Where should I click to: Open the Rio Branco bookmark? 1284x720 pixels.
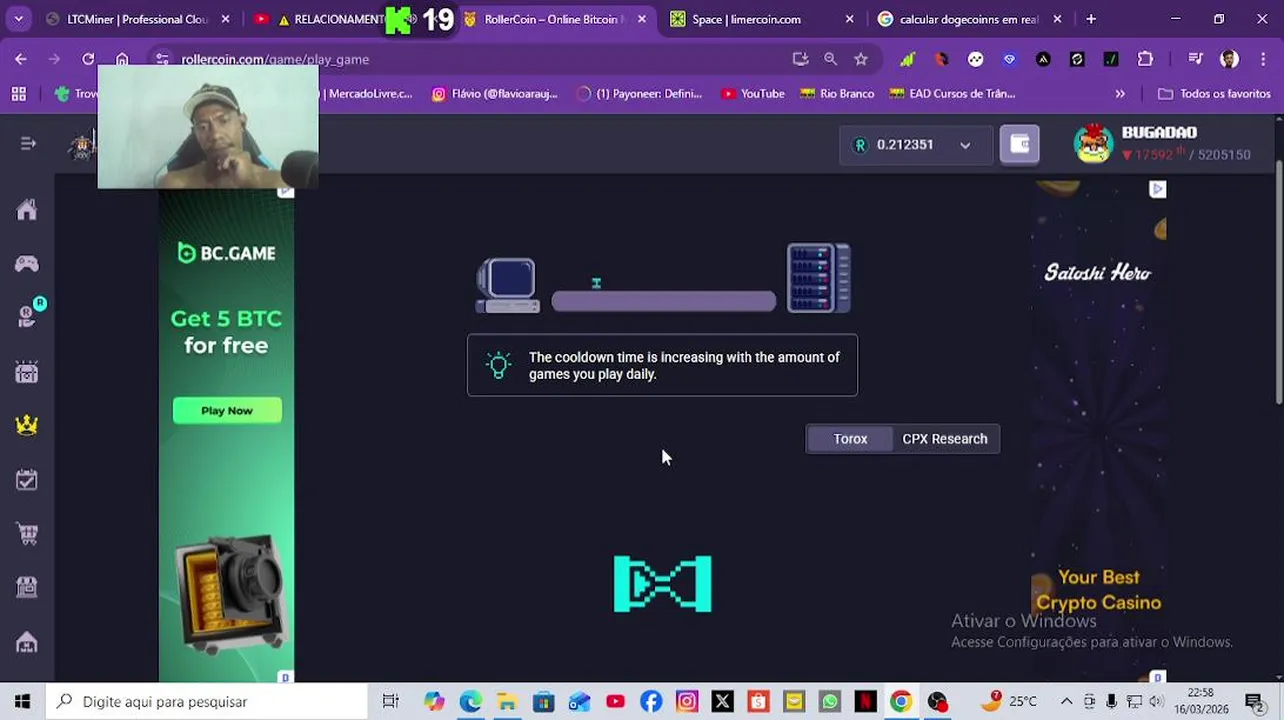click(x=837, y=93)
